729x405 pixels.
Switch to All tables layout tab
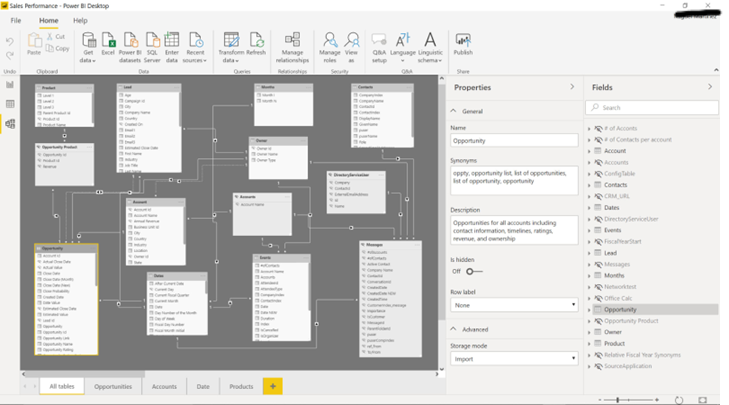click(62, 386)
